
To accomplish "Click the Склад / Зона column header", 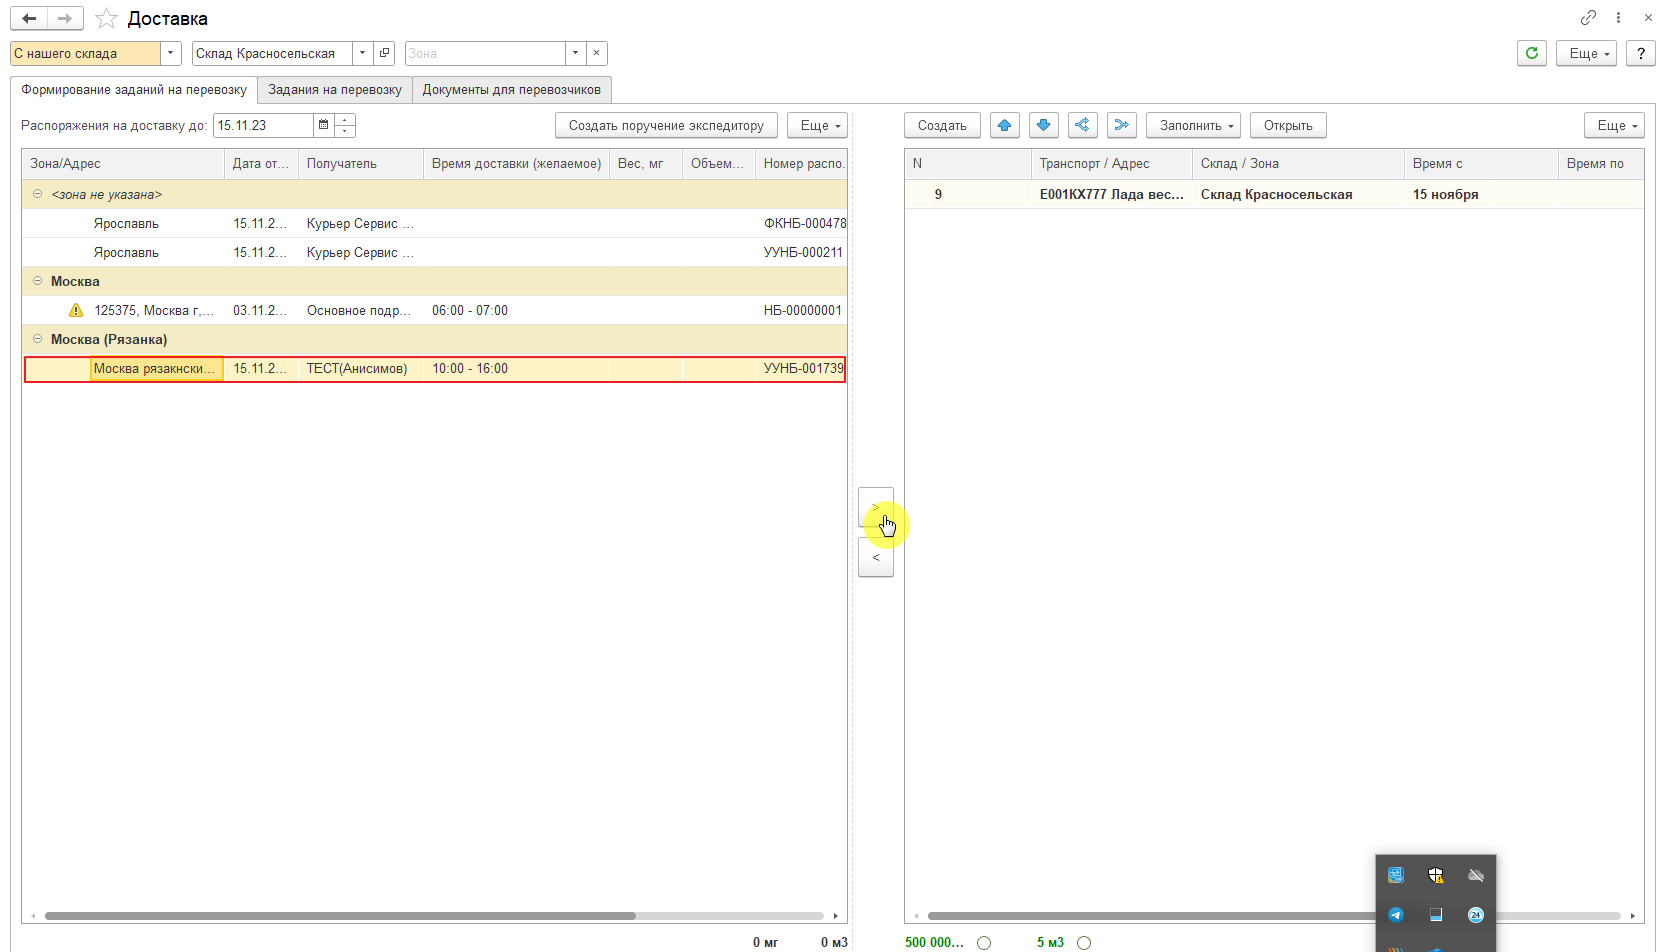I will point(1298,164).
